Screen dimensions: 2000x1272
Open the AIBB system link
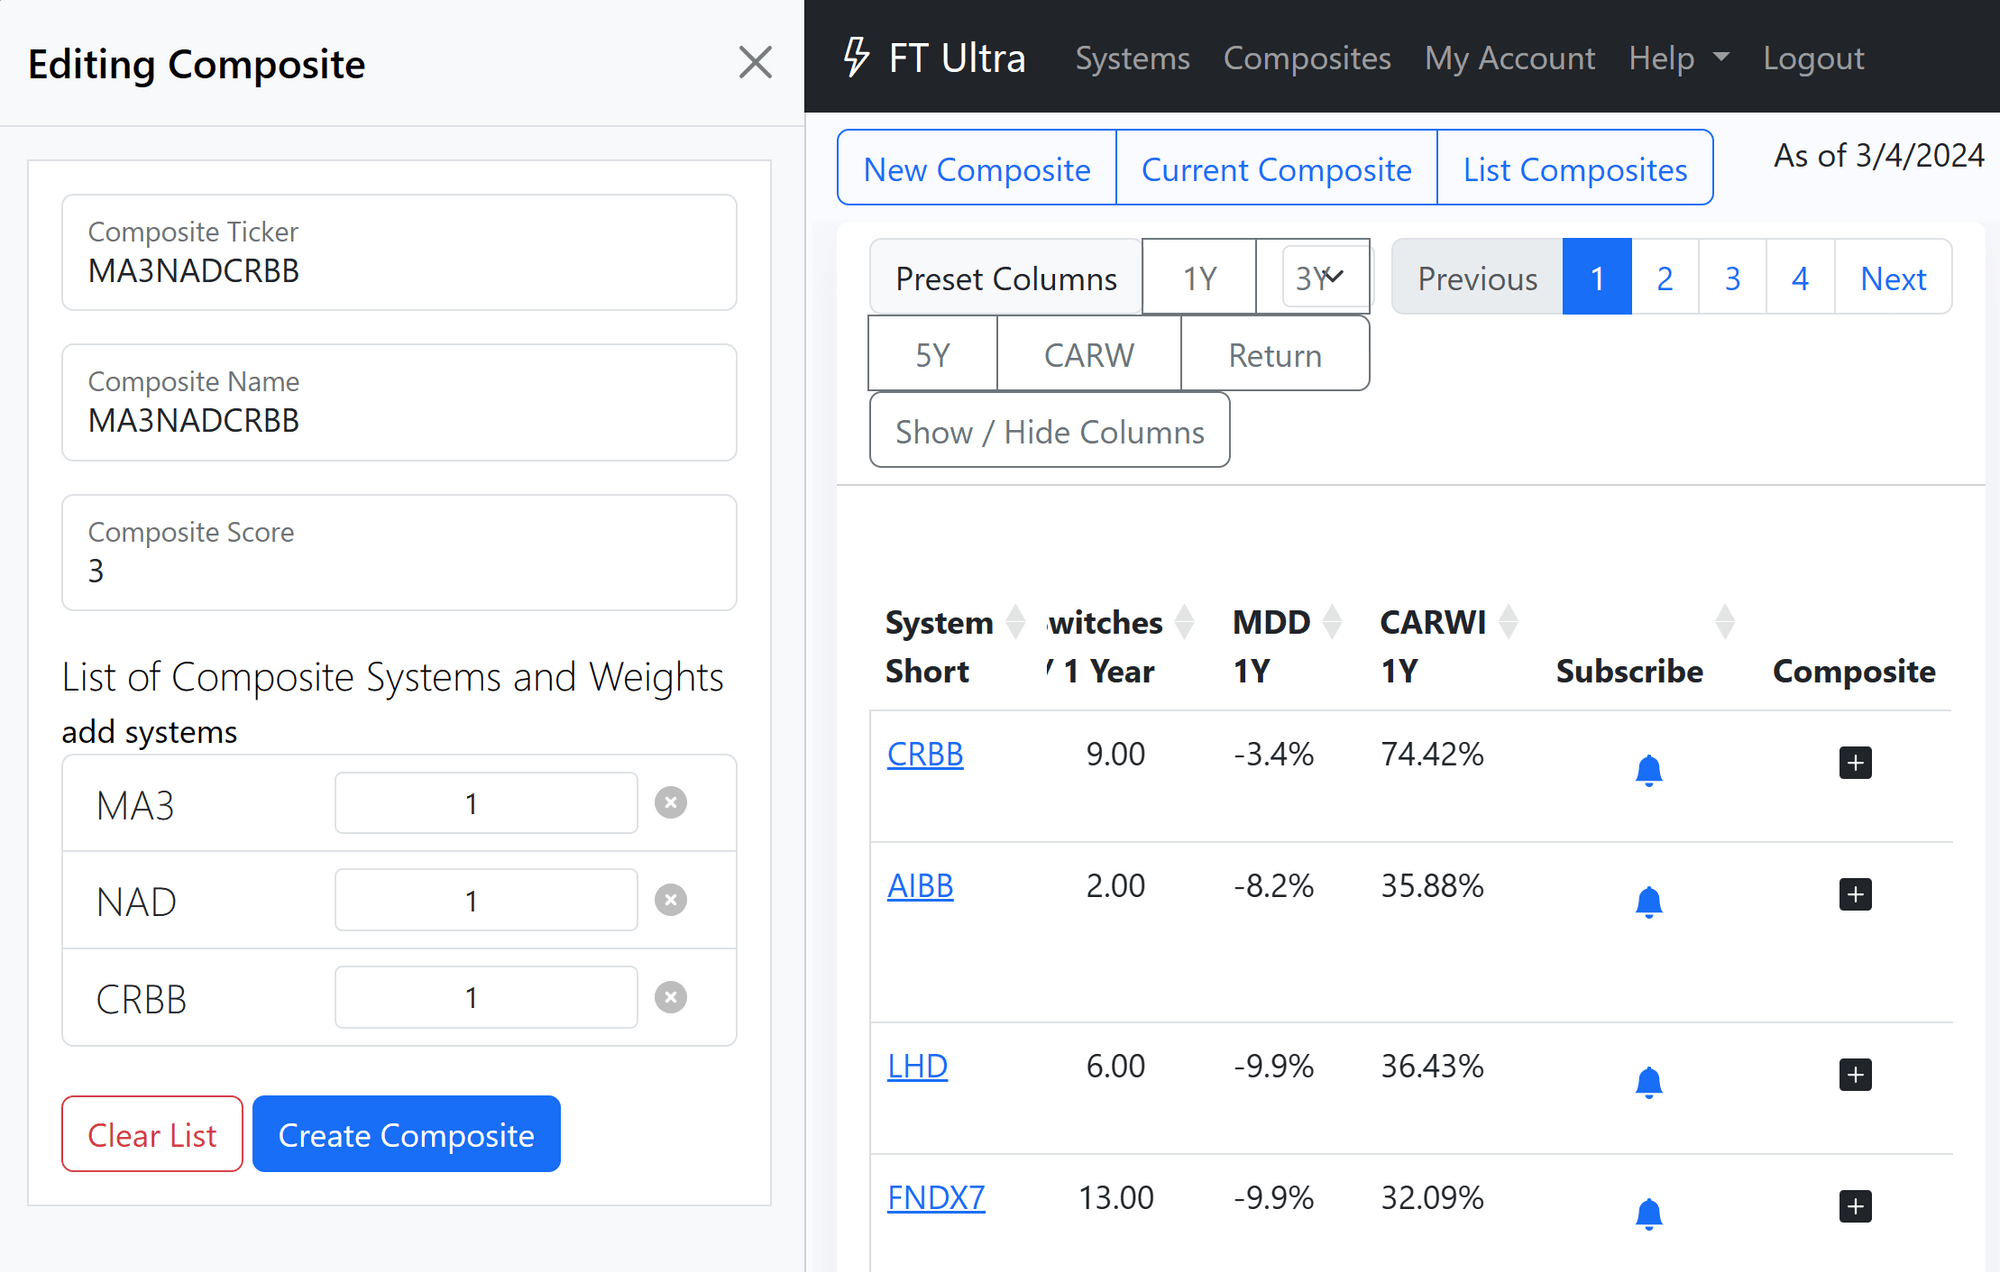pyautogui.click(x=920, y=886)
